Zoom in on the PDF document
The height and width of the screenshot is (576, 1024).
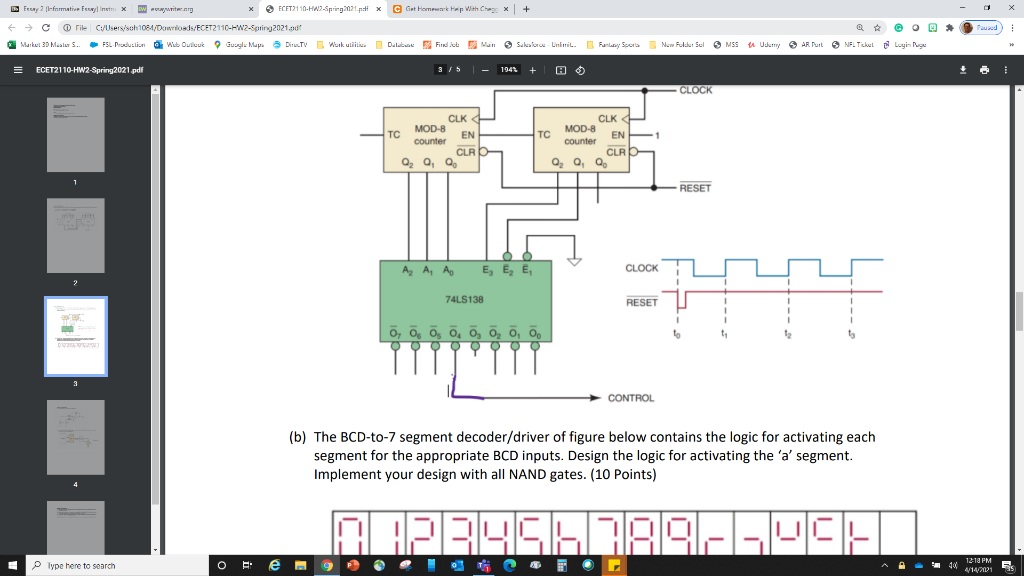532,70
